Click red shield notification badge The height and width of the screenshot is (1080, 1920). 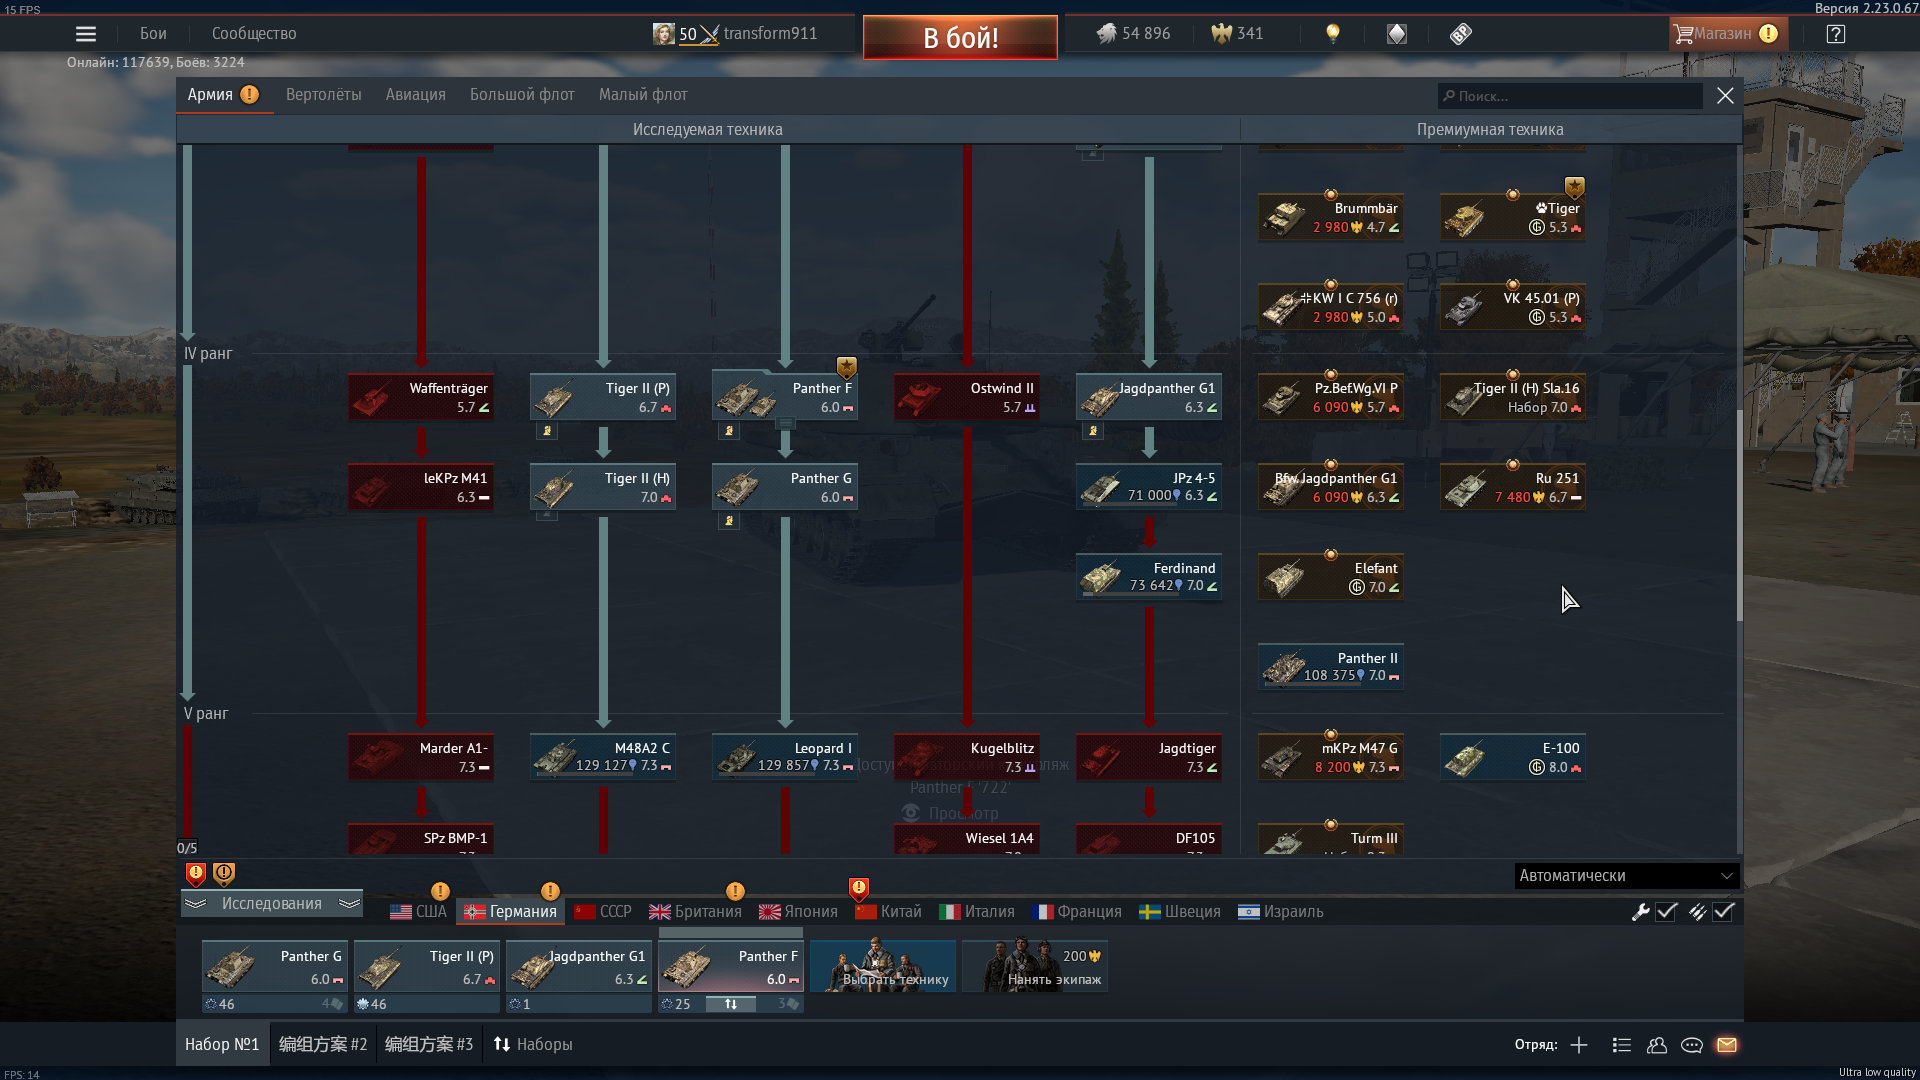coord(196,875)
